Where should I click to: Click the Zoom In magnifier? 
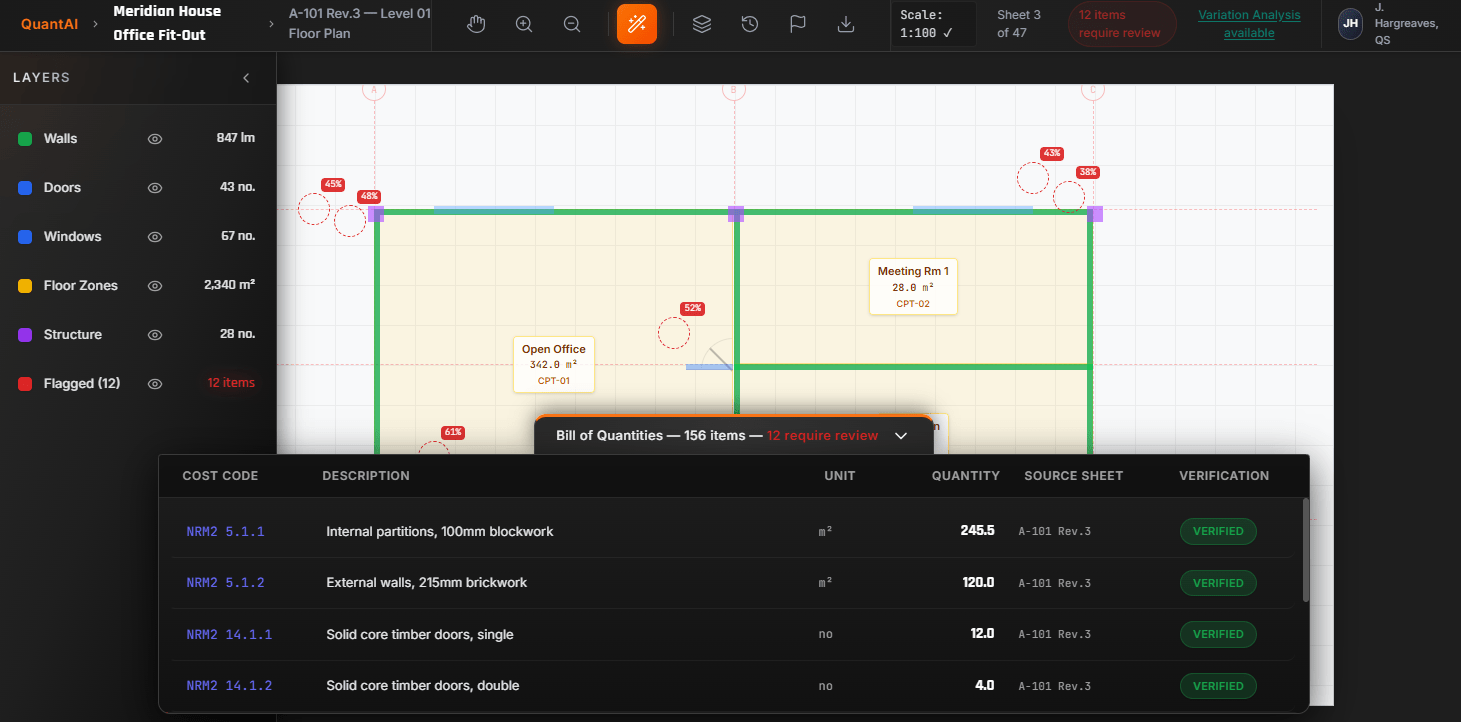523,24
